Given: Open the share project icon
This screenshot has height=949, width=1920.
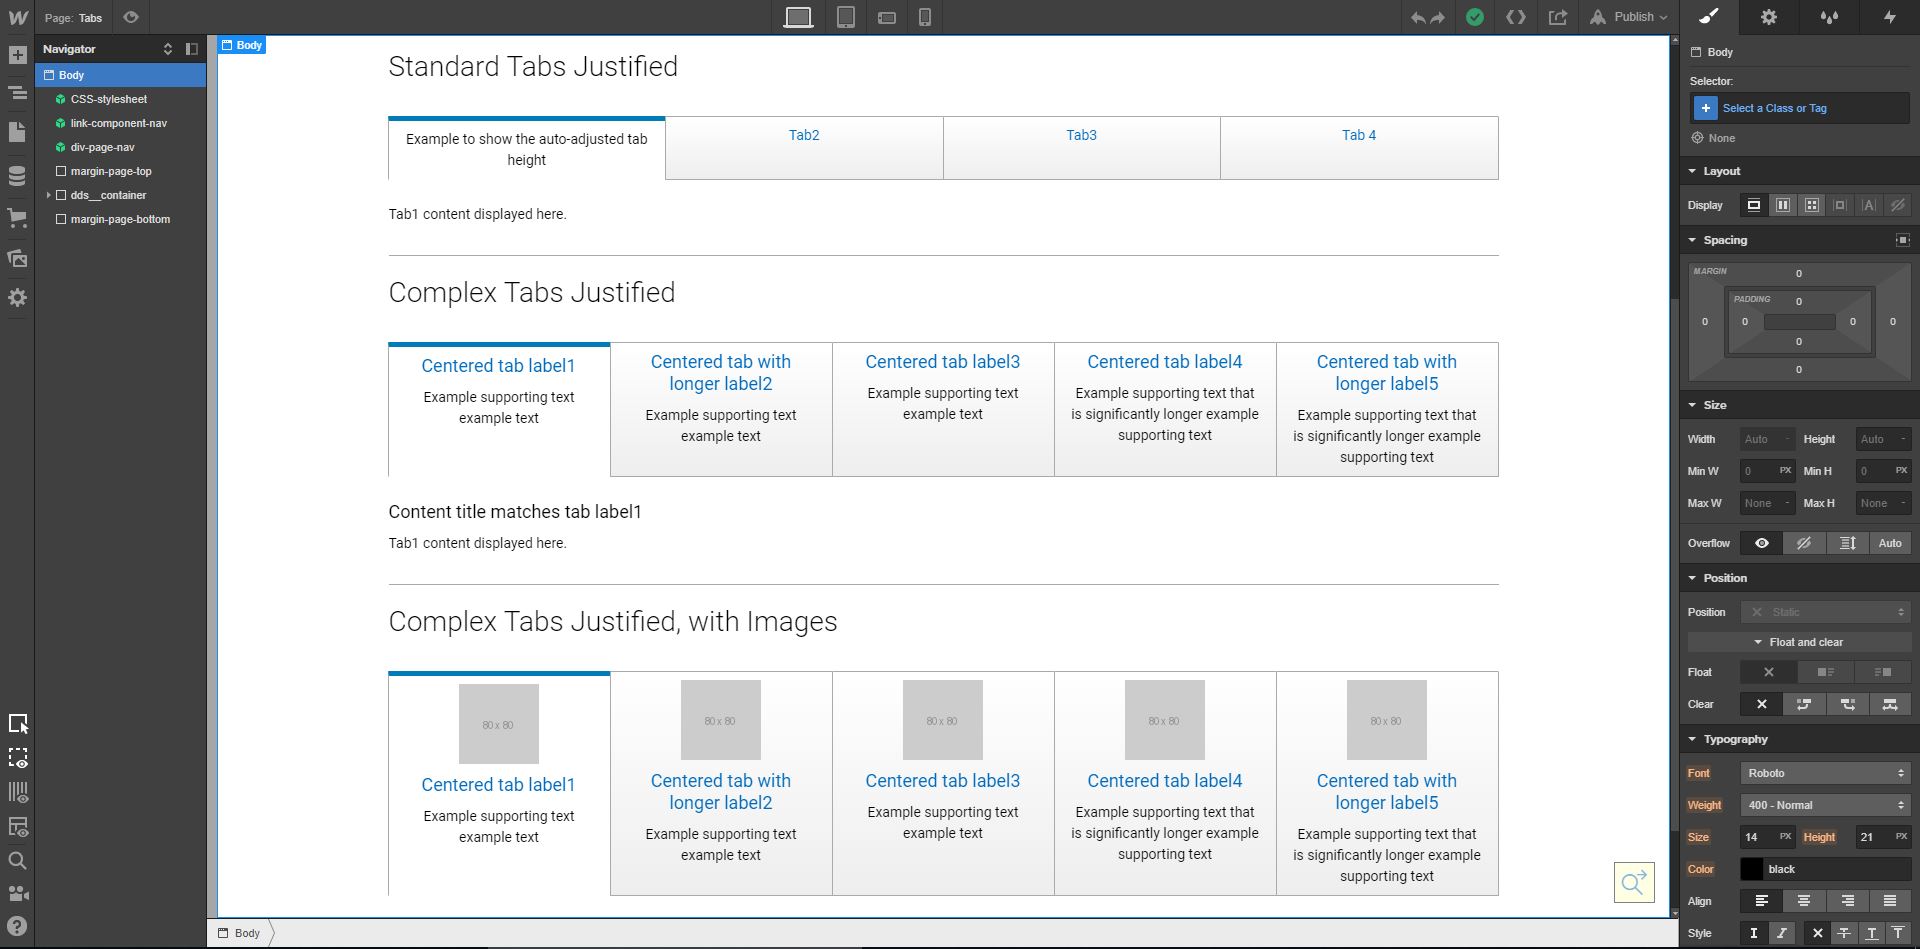Looking at the screenshot, I should coord(1558,17).
